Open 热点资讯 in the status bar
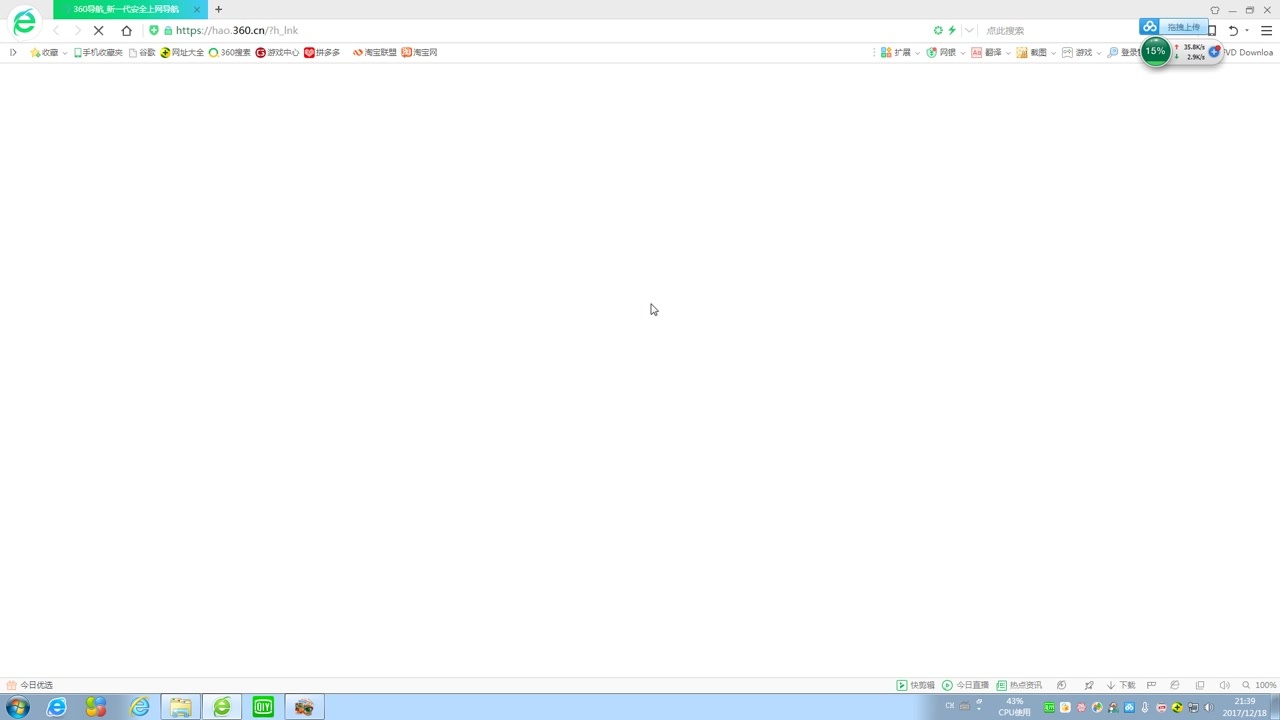The height and width of the screenshot is (720, 1280). pyautogui.click(x=1019, y=686)
